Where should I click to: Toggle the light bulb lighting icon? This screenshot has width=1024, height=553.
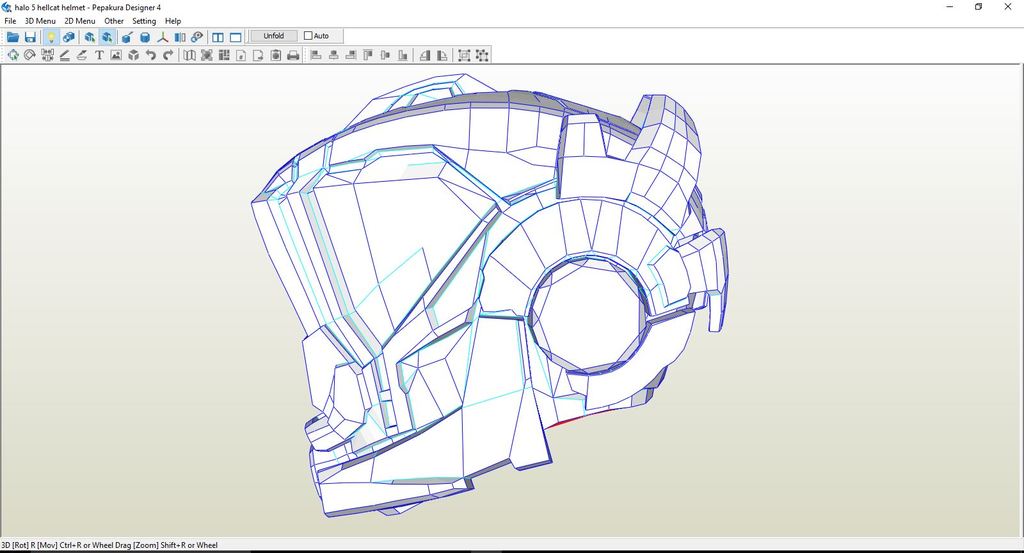(x=51, y=37)
